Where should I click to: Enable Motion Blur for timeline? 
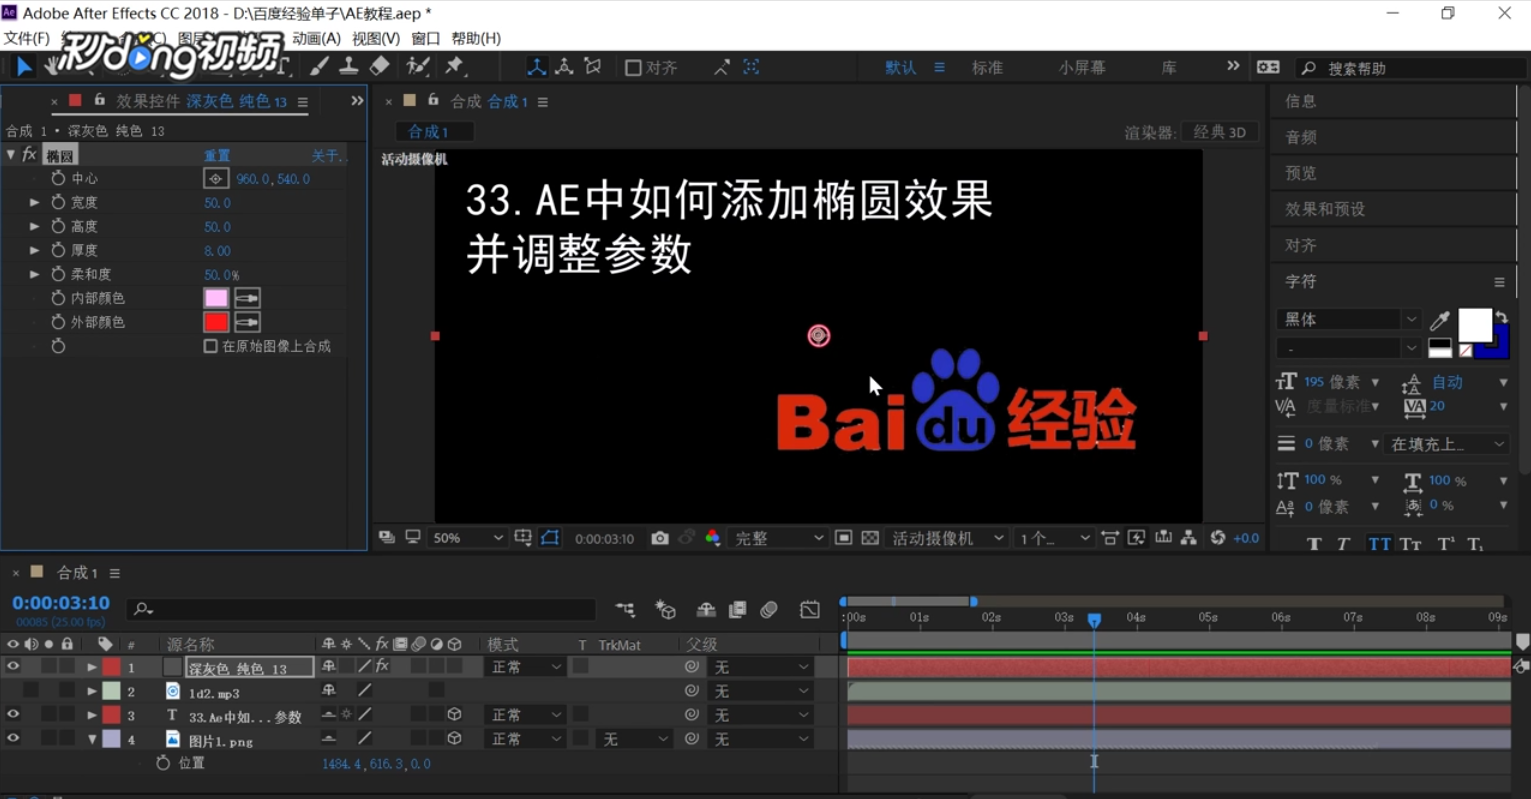pyautogui.click(x=769, y=609)
